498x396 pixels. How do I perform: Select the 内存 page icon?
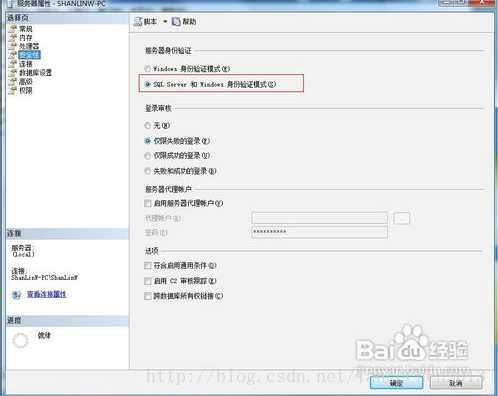tap(13, 37)
